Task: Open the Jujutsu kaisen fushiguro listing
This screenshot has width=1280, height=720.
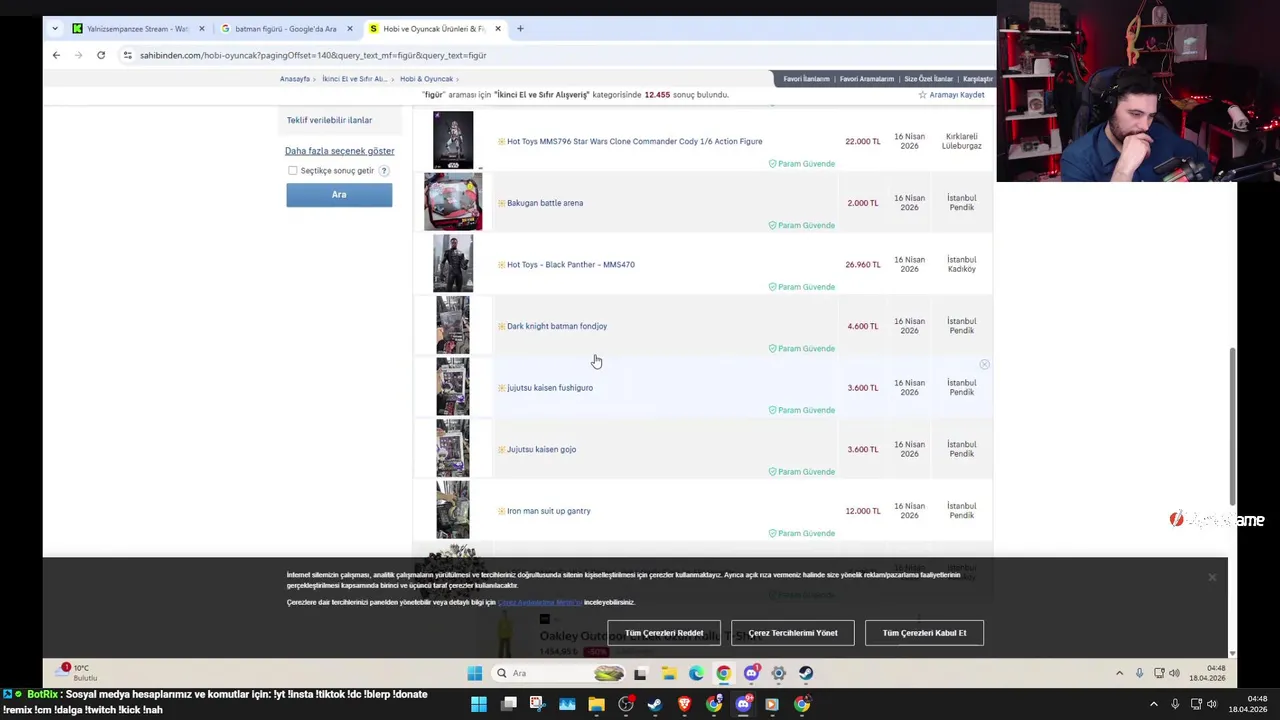Action: pos(549,388)
